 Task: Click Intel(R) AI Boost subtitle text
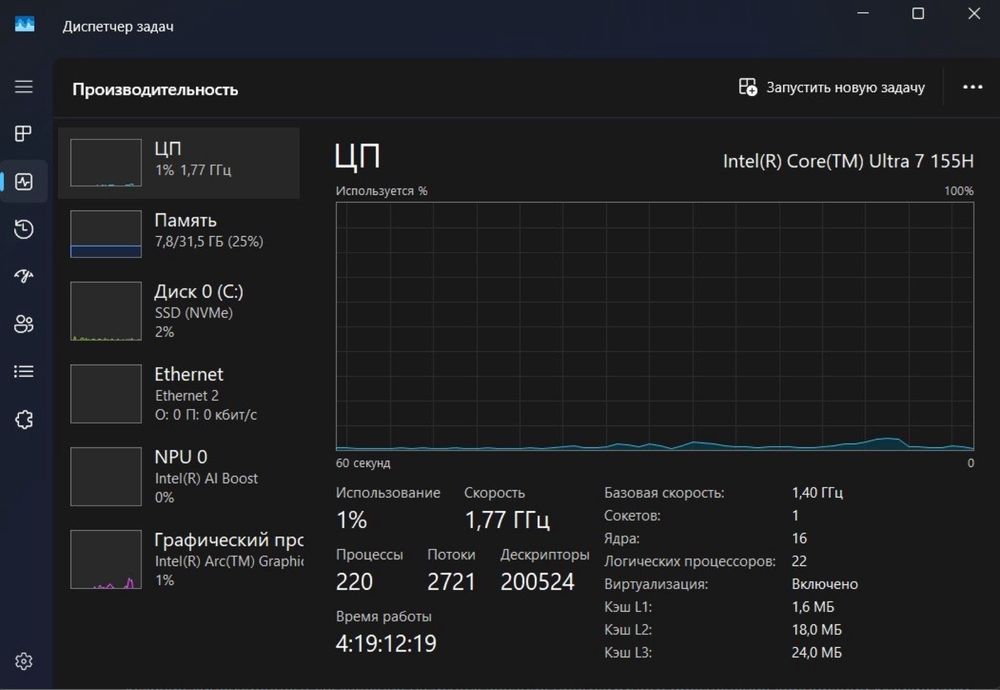click(x=206, y=478)
